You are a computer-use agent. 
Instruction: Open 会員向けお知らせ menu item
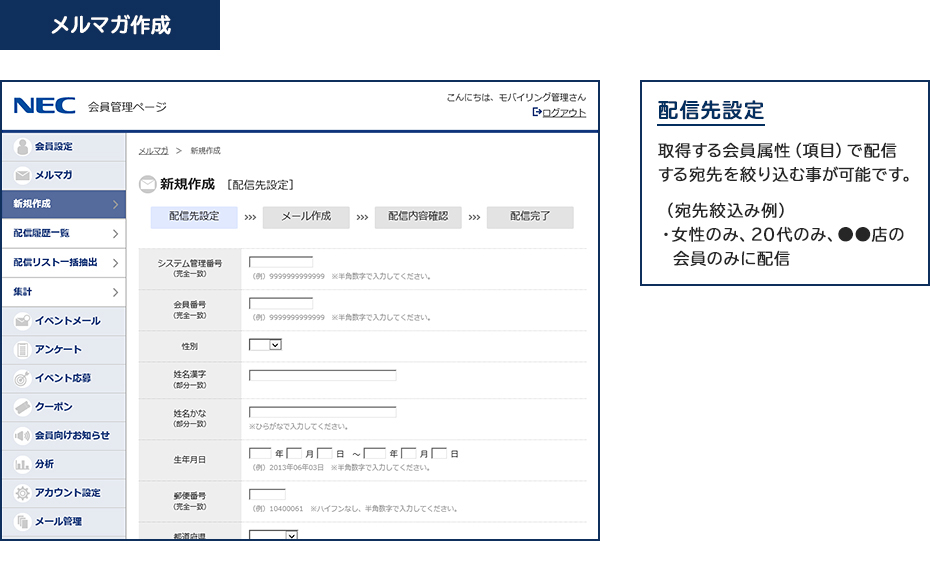pos(63,436)
